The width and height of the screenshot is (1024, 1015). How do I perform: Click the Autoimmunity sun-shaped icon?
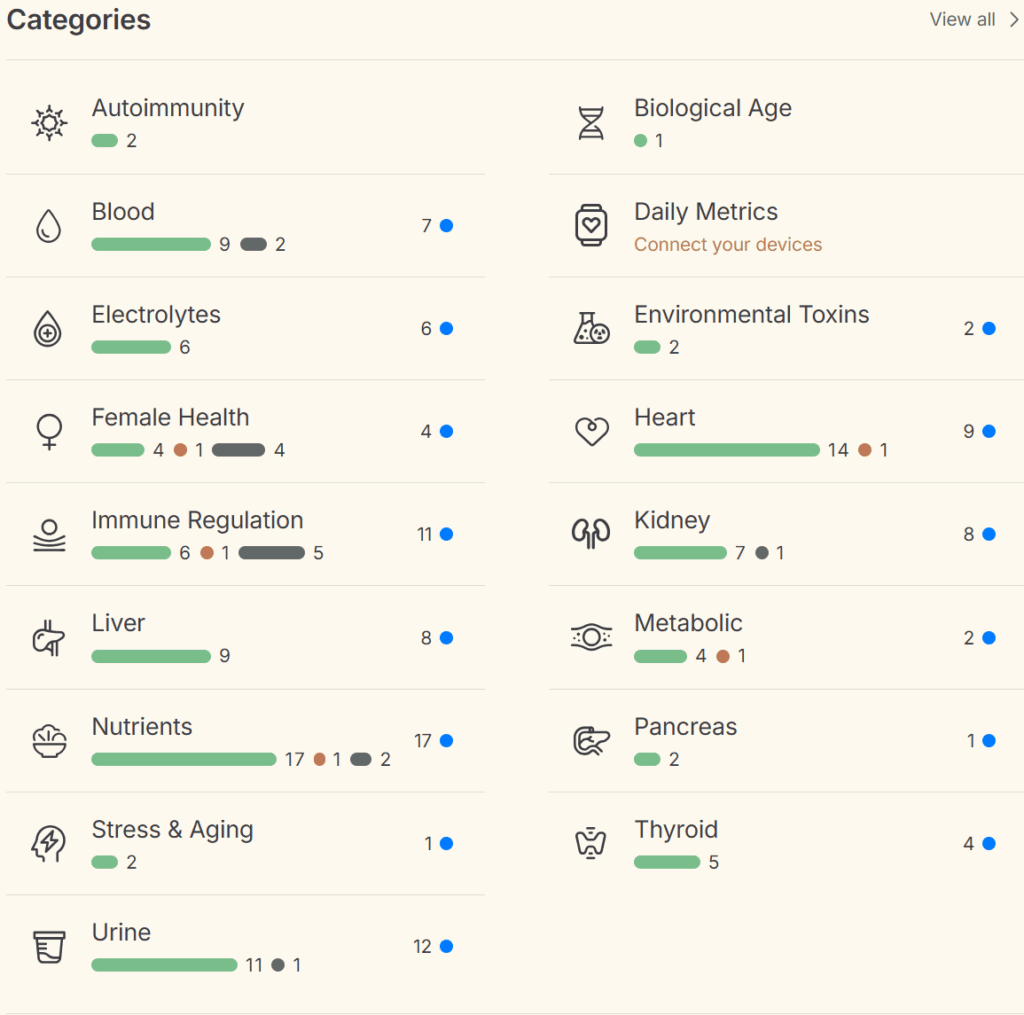pos(49,123)
